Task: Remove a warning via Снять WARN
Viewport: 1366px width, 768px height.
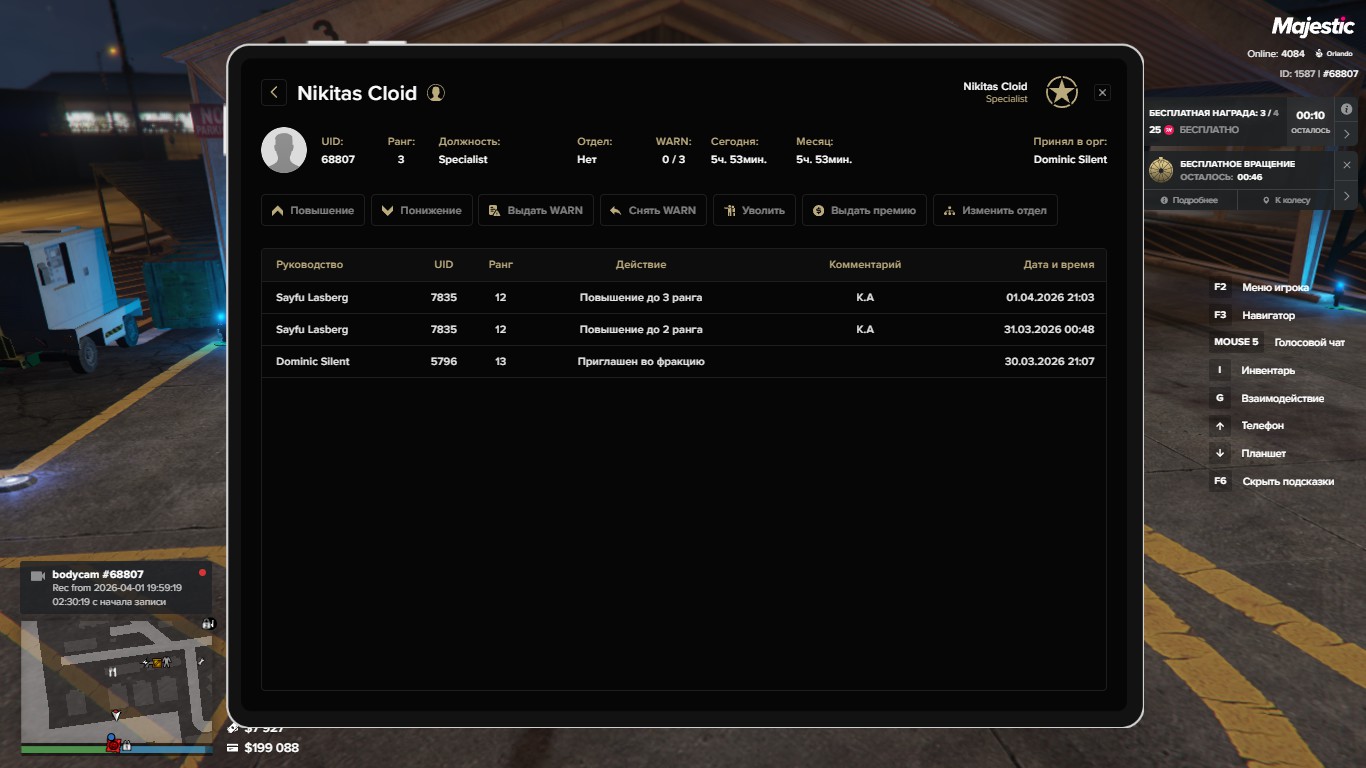Action: coord(653,211)
